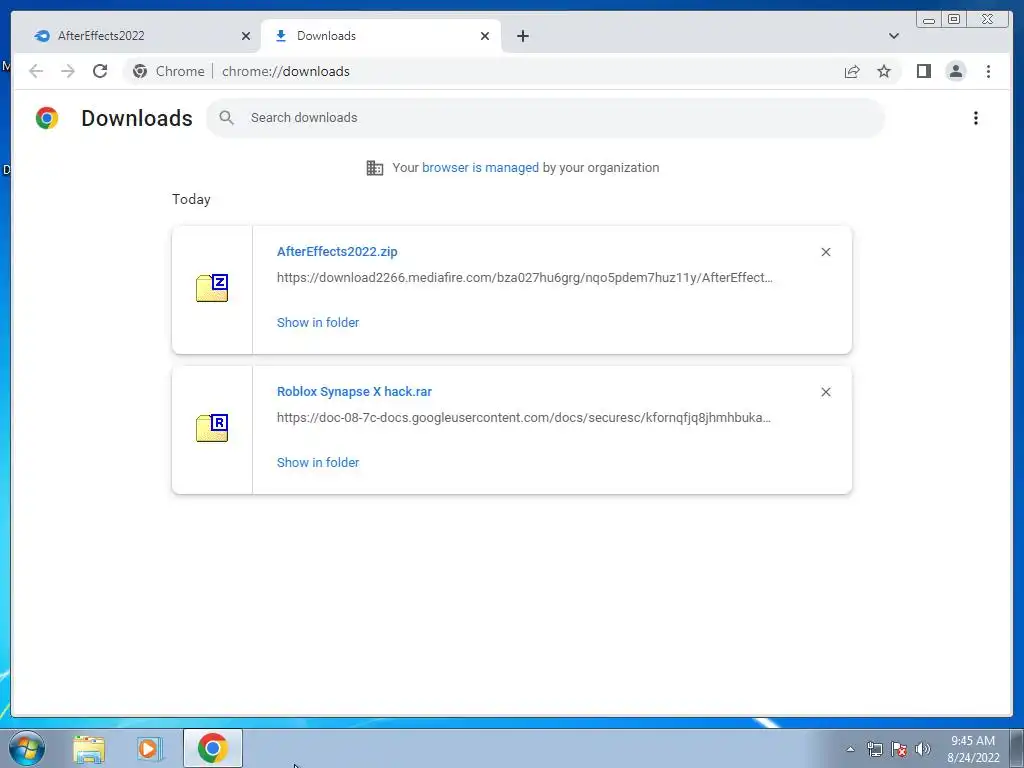Open a new tab with plus button

[522, 36]
